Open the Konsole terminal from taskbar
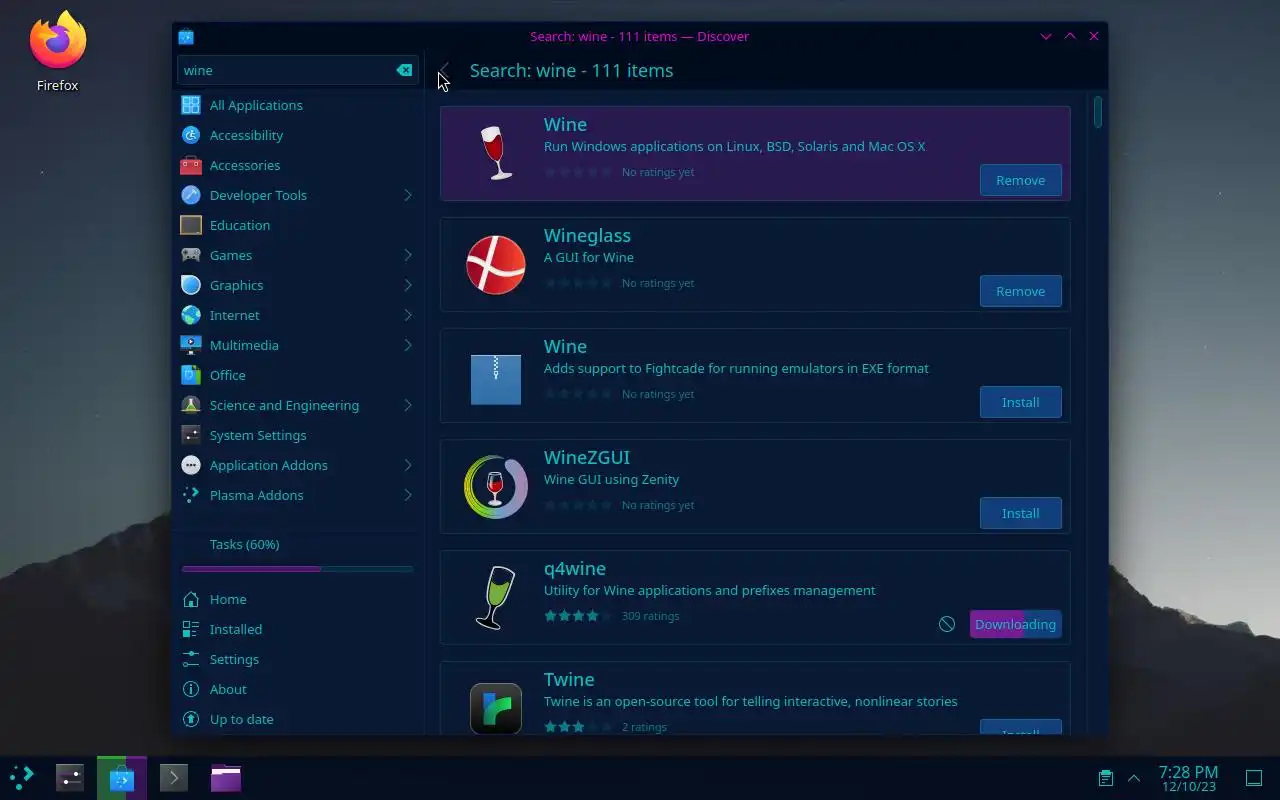1280x800 pixels. pyautogui.click(x=174, y=777)
